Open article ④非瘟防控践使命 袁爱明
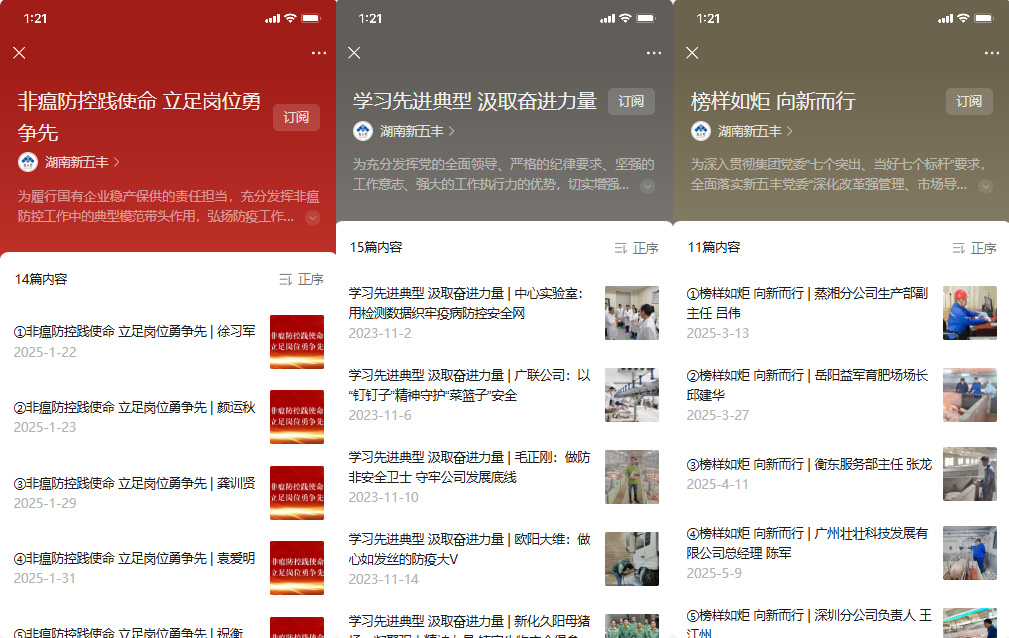The height and width of the screenshot is (638, 1009). click(x=134, y=558)
